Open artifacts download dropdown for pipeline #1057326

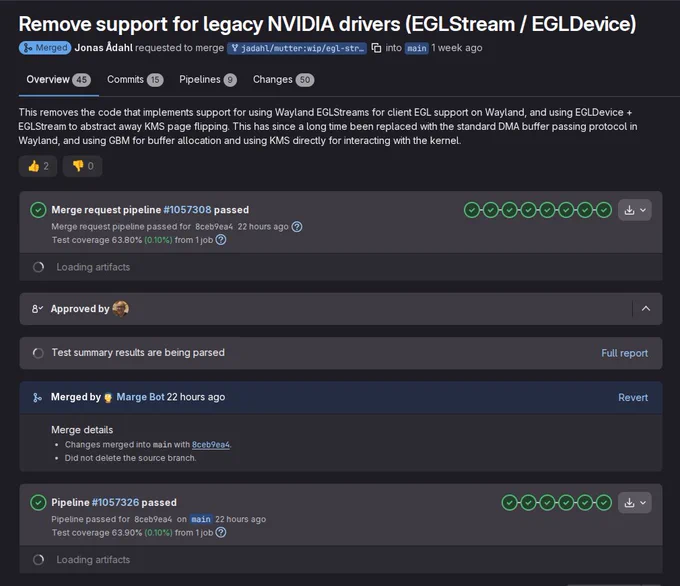pos(635,503)
